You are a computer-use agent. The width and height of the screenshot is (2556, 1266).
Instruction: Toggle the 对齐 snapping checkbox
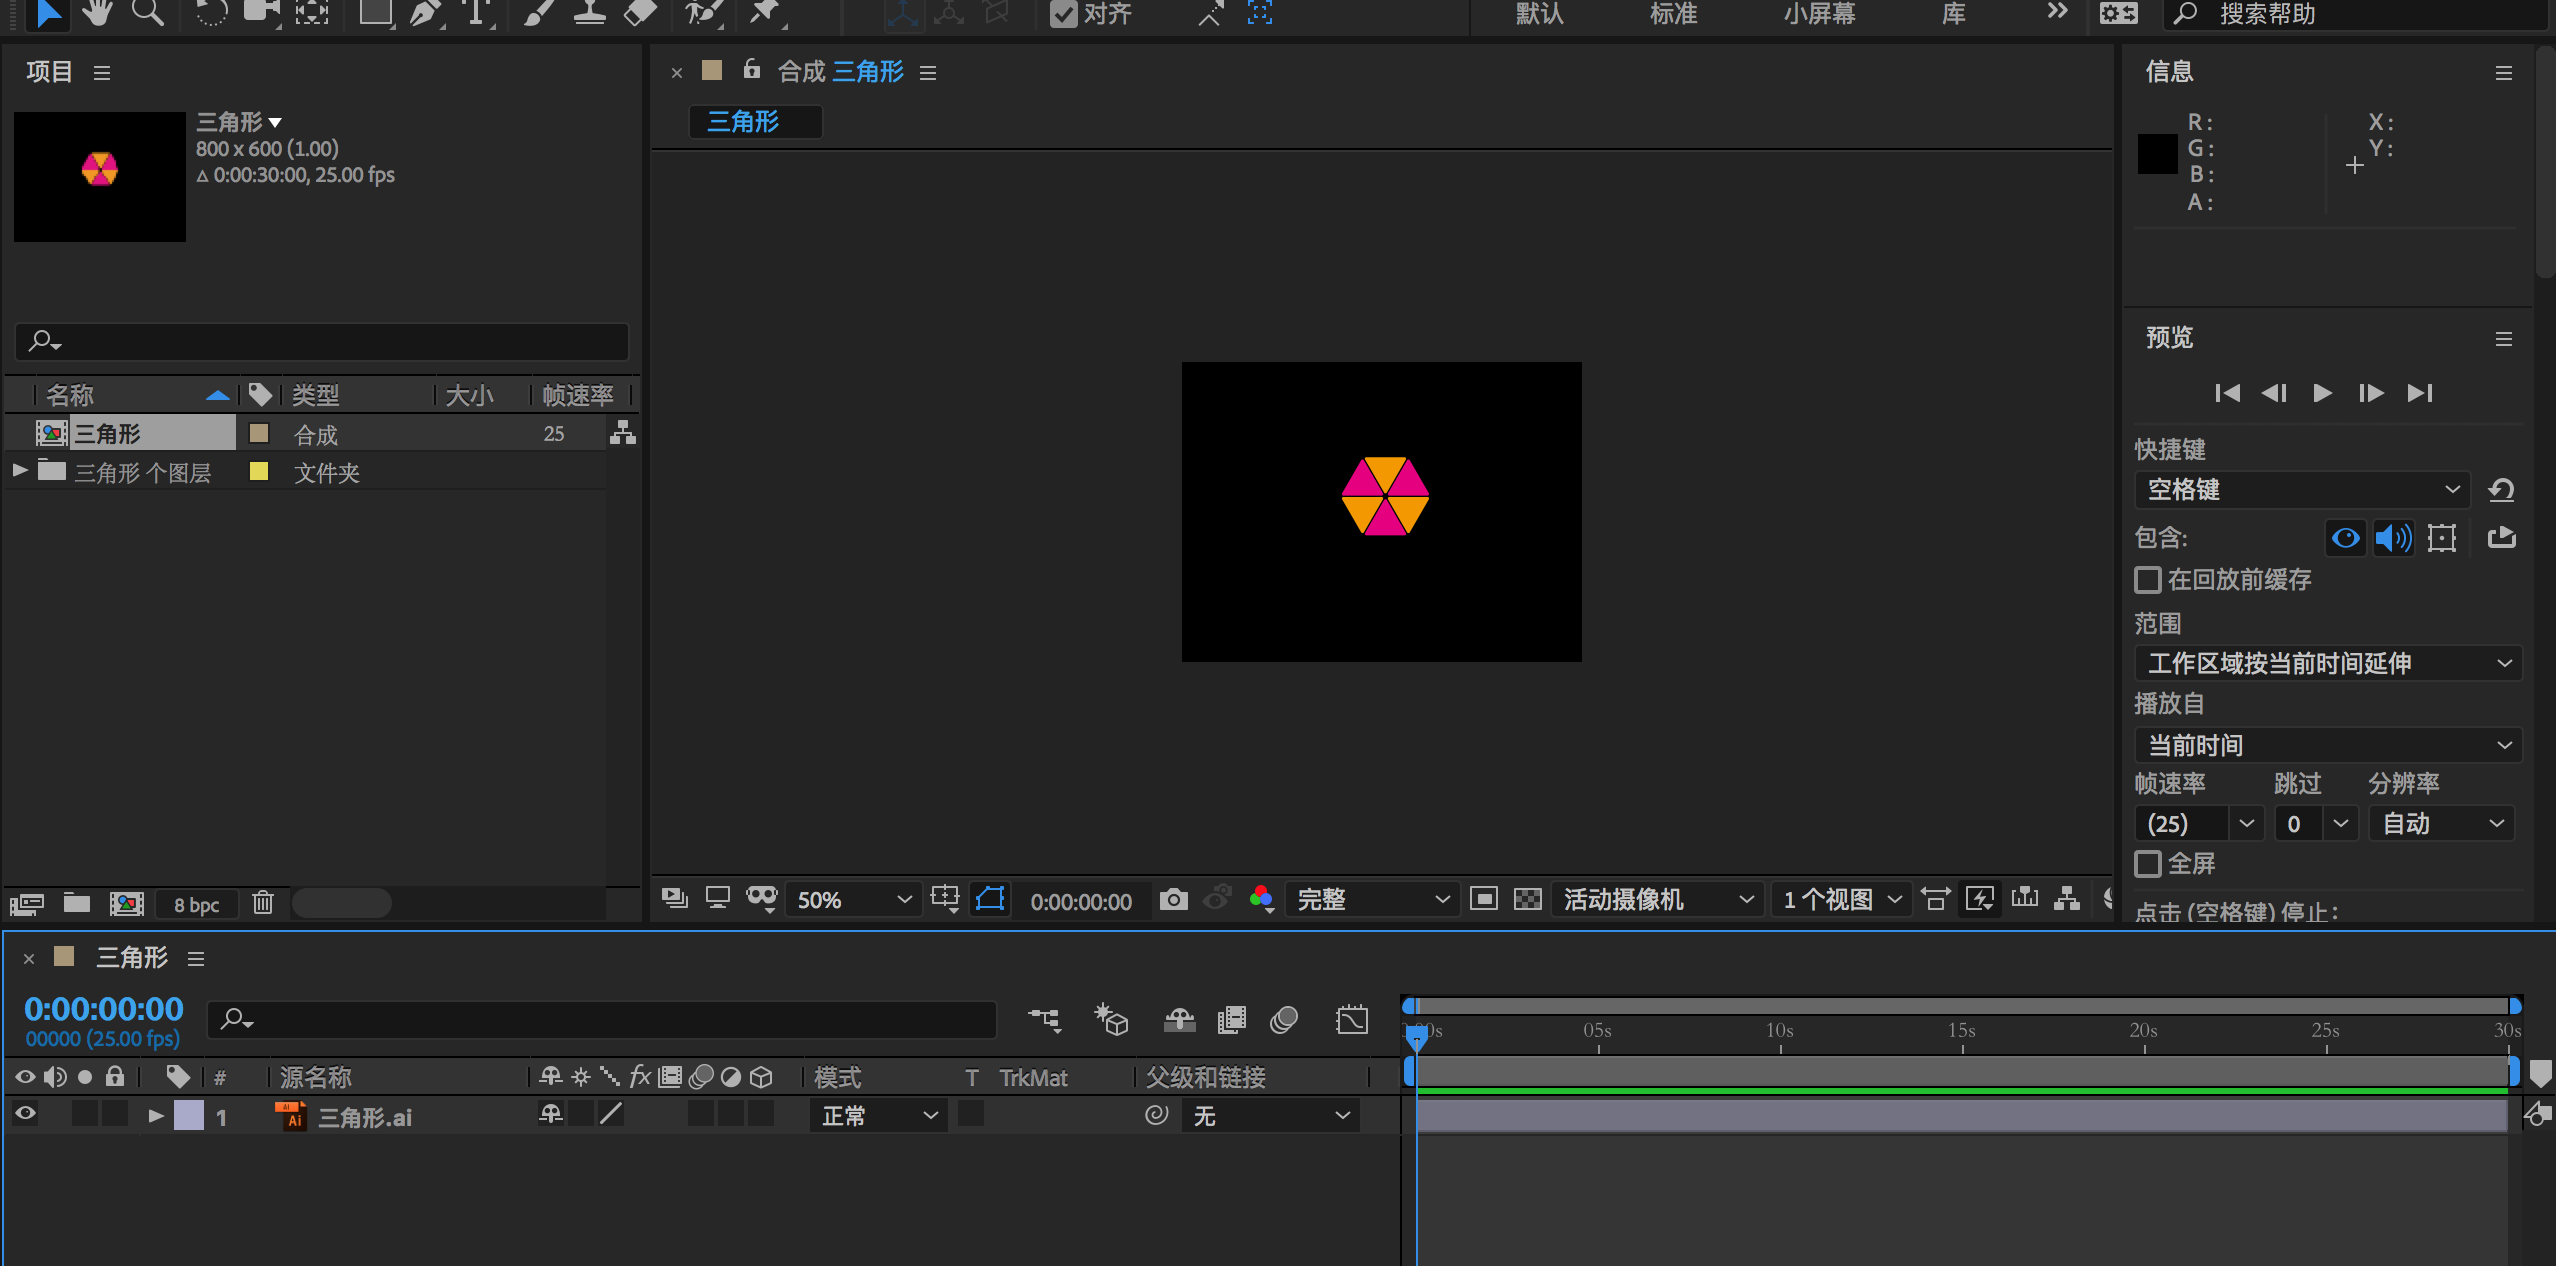coord(1063,14)
